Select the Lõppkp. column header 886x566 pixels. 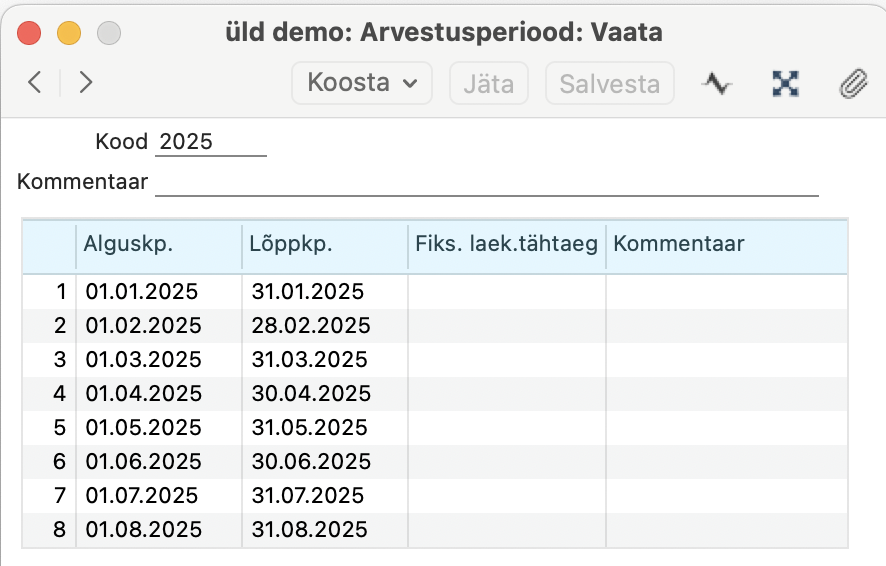click(325, 244)
